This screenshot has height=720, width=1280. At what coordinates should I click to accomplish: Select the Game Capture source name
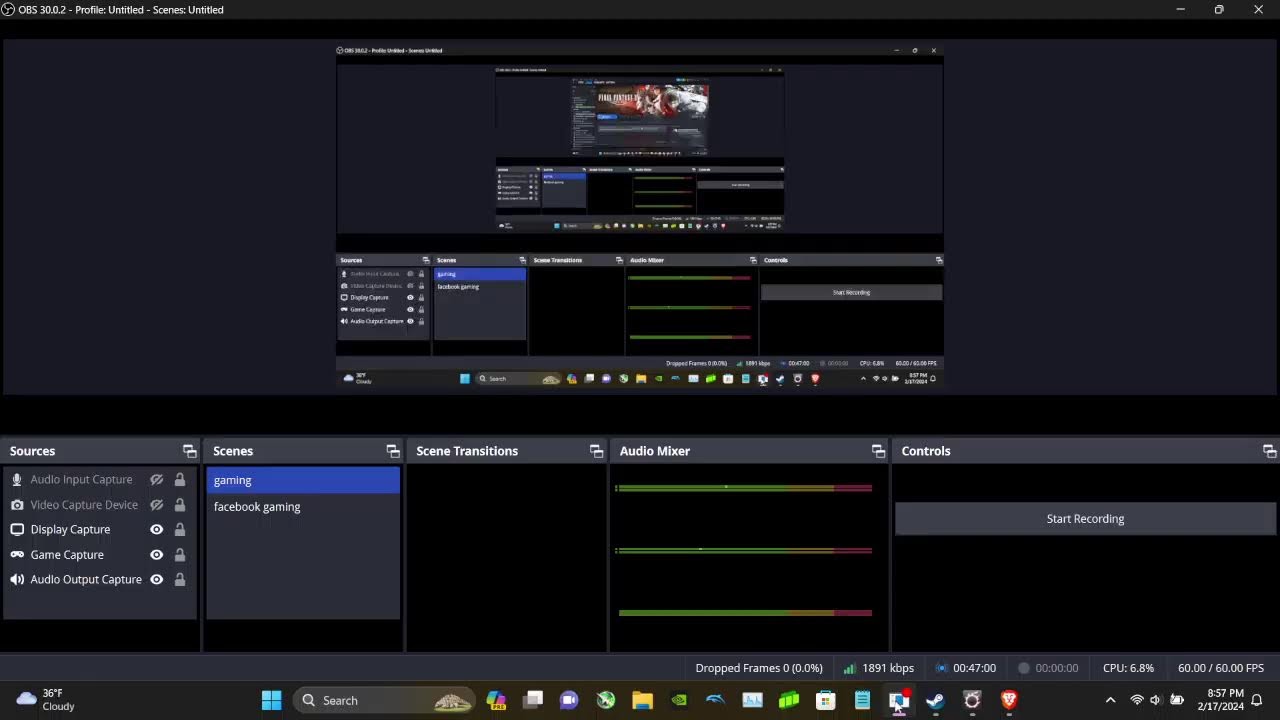(67, 555)
